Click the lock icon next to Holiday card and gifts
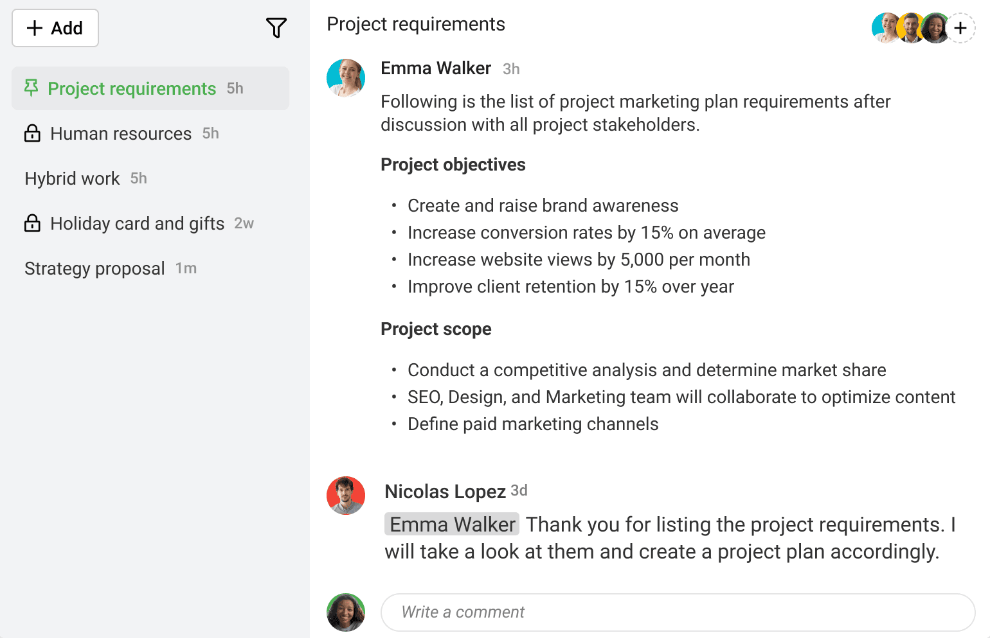Screen dimensions: 990x638 coord(32,223)
